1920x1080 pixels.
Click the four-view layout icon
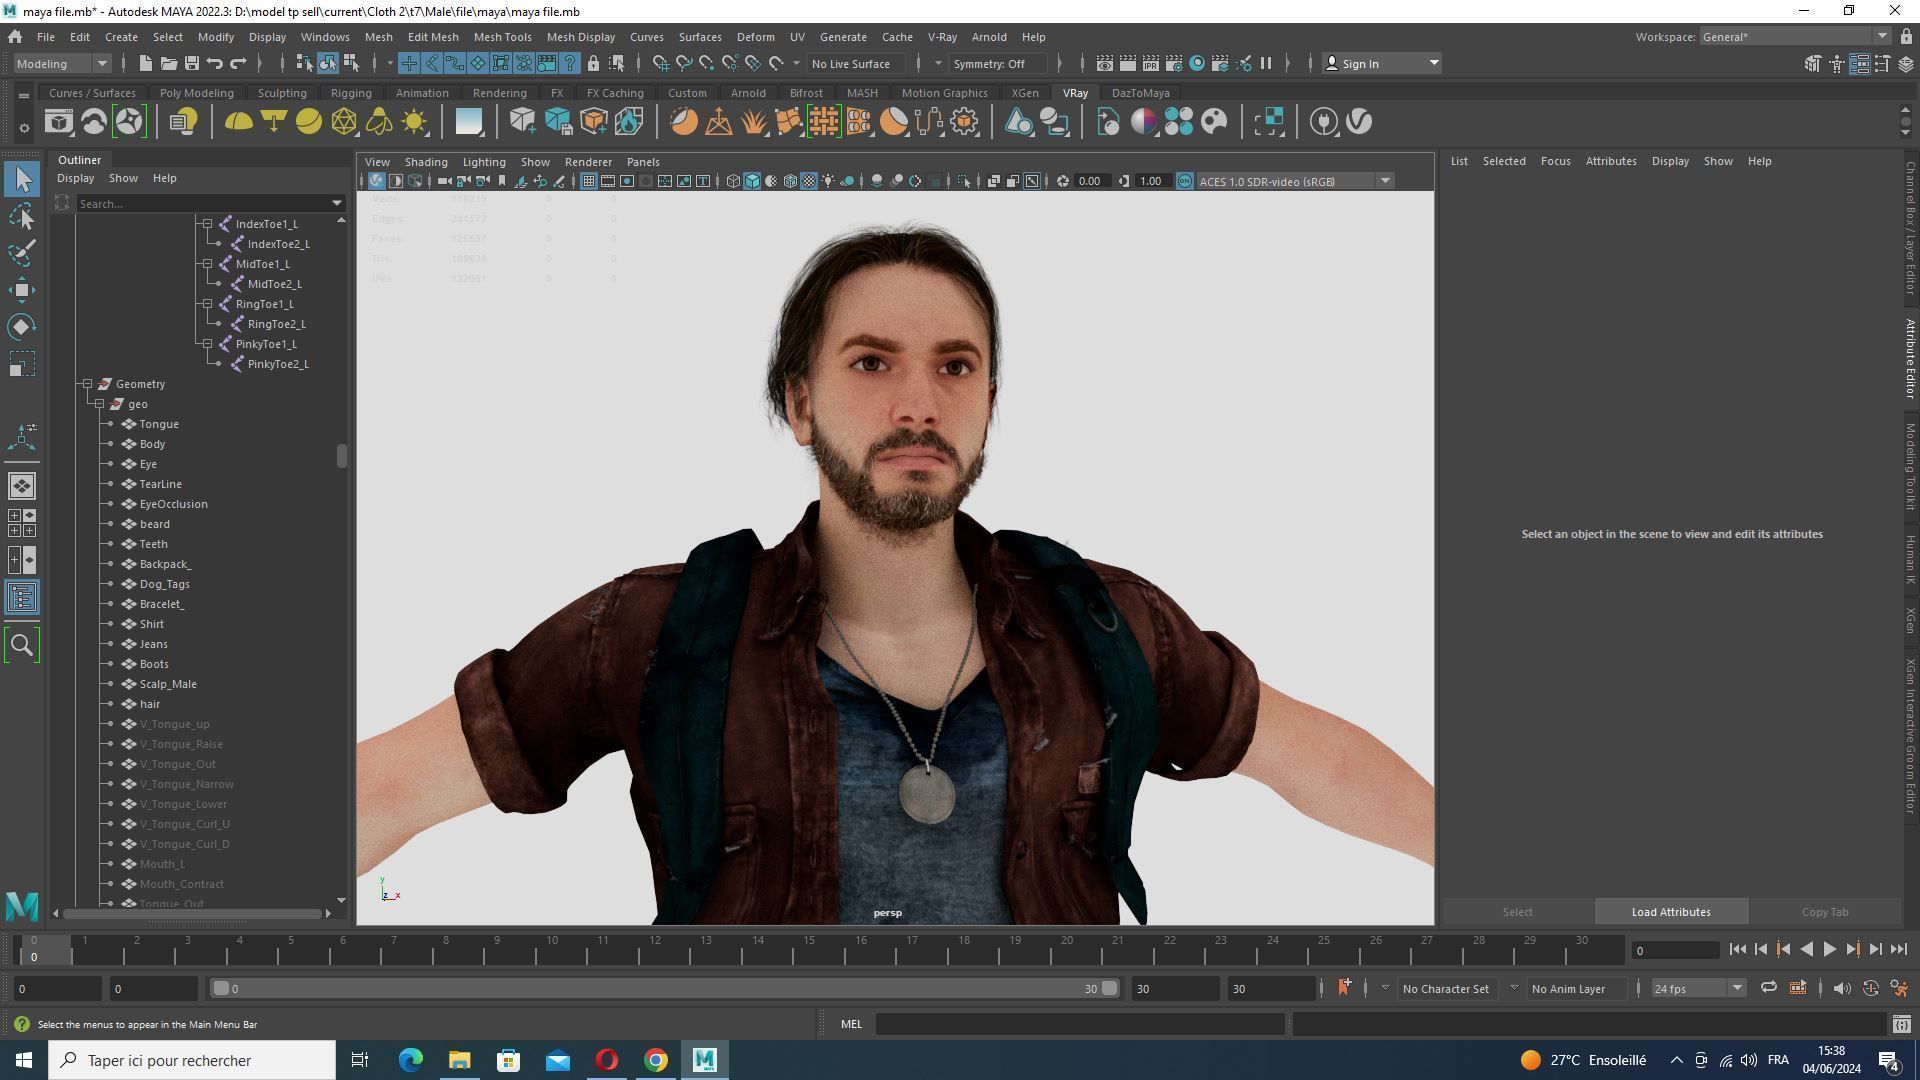click(x=22, y=523)
